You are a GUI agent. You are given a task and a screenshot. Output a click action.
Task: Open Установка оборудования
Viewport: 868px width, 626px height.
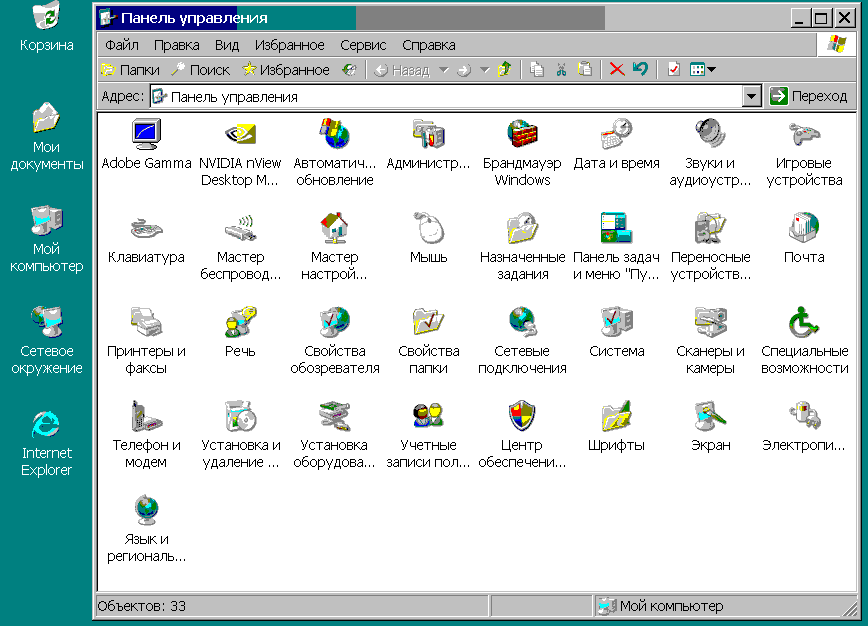pos(334,436)
